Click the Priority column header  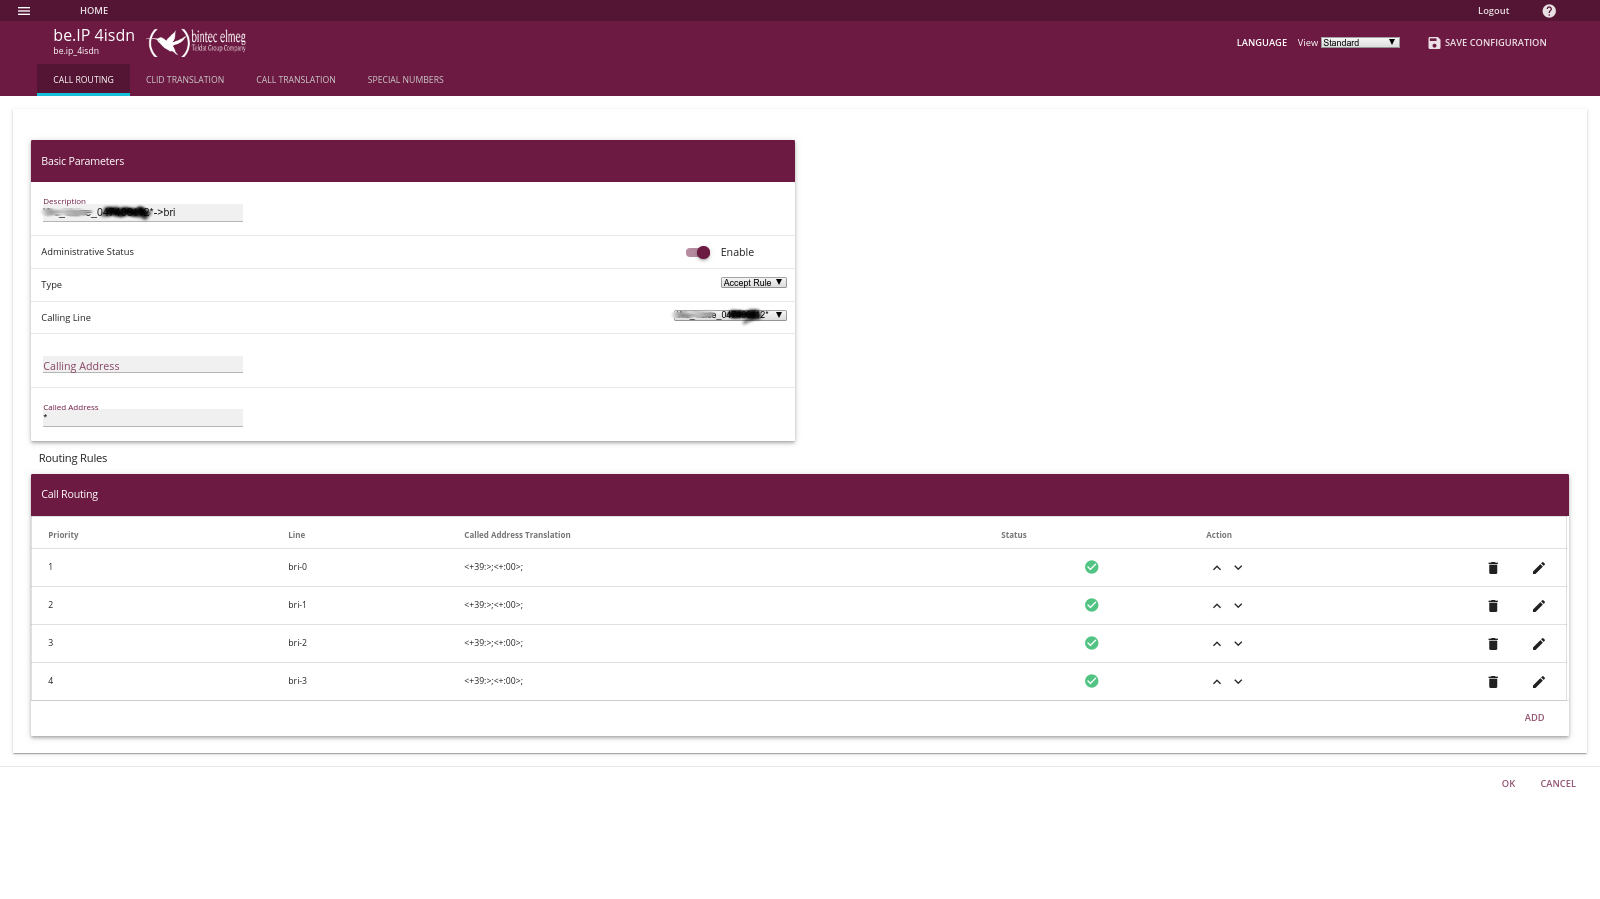pyautogui.click(x=63, y=535)
